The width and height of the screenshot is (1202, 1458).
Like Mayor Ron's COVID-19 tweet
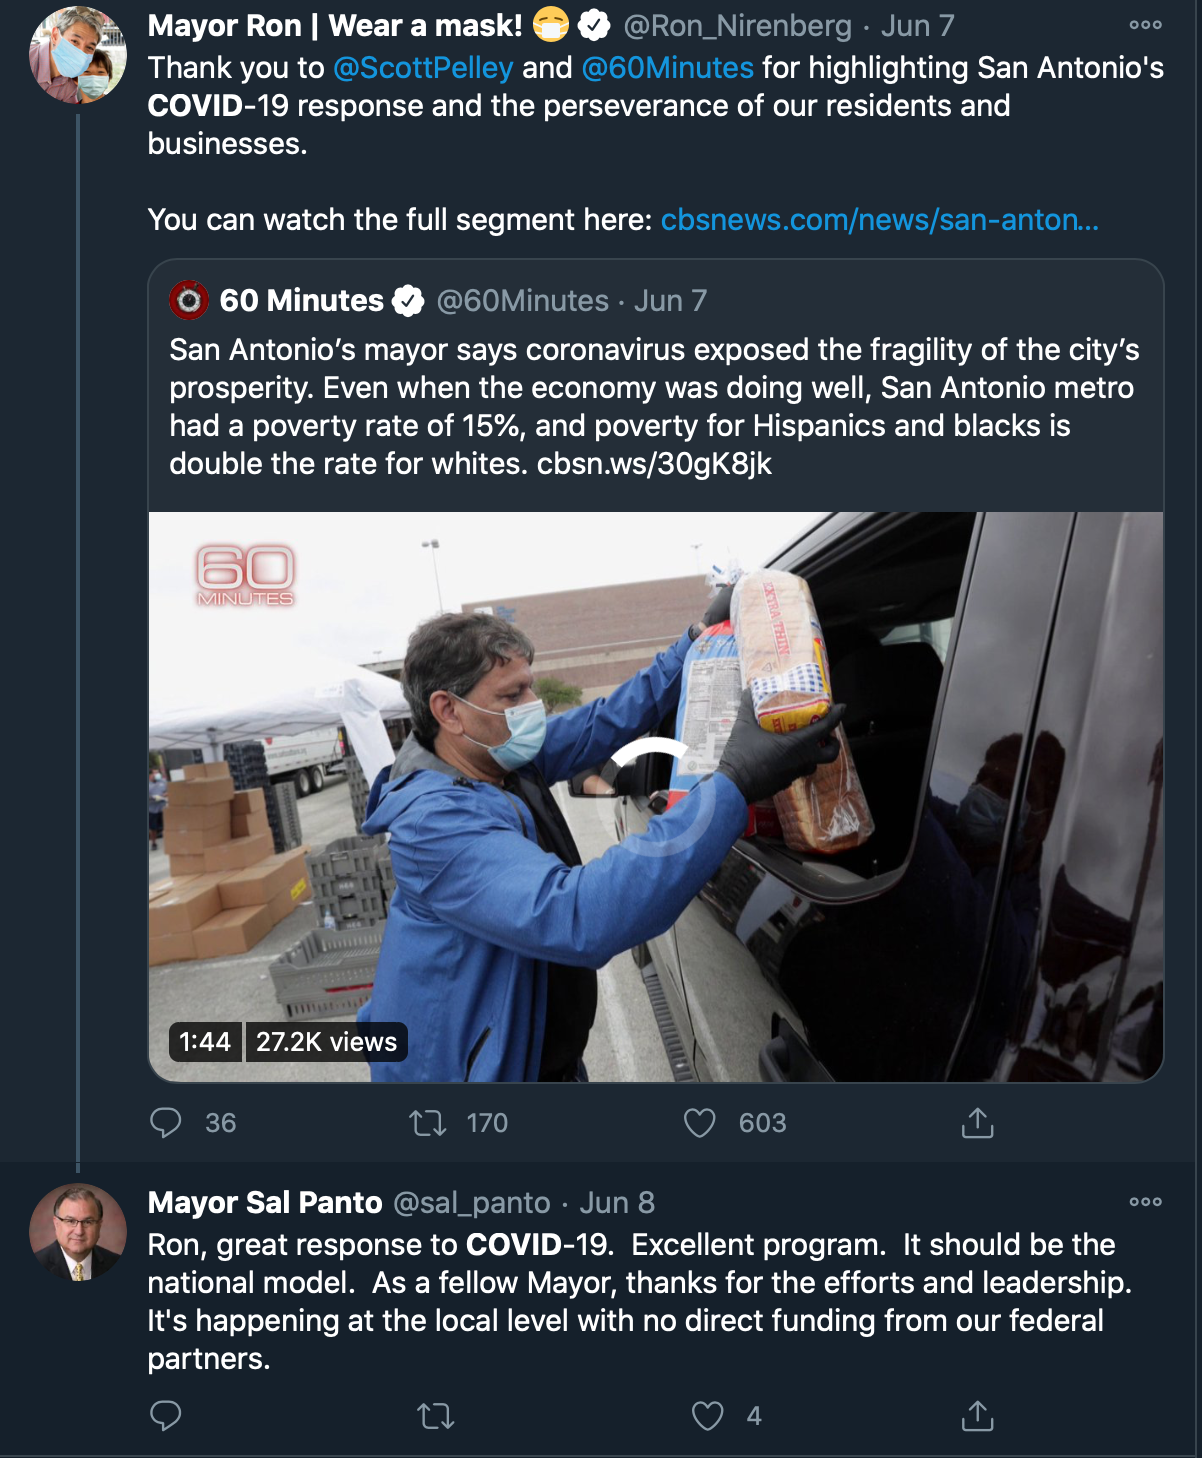[x=699, y=1123]
